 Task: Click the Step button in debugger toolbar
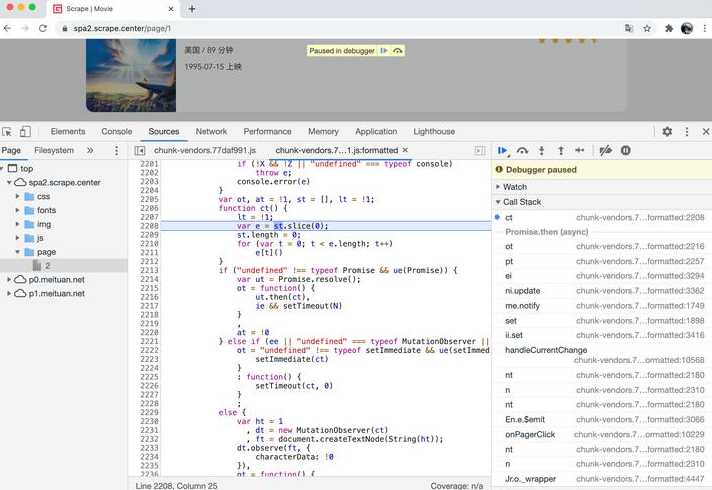tap(580, 150)
